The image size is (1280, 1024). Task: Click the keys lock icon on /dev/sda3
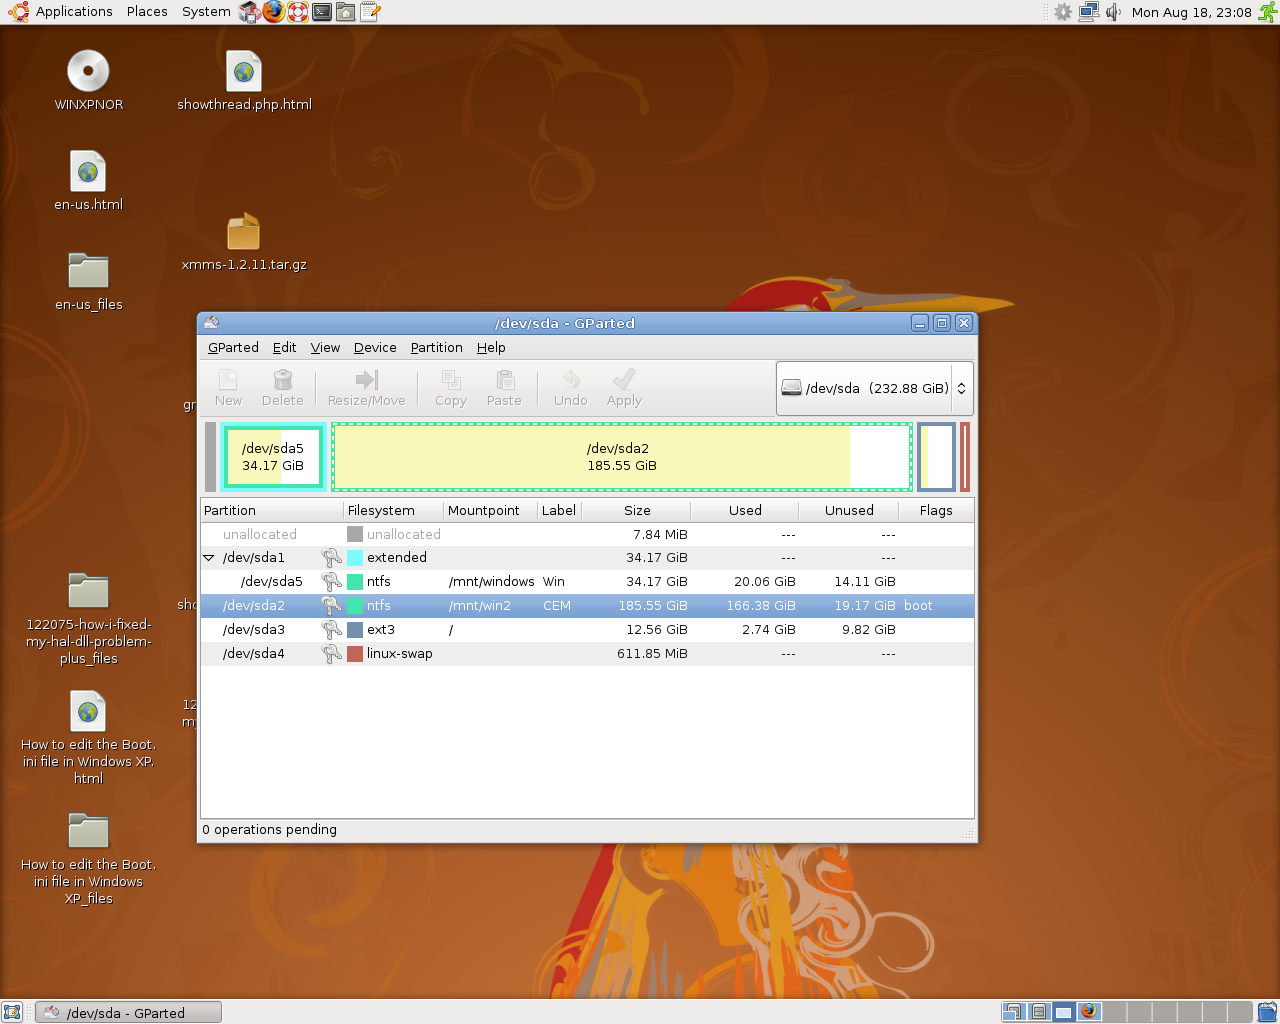click(x=331, y=629)
